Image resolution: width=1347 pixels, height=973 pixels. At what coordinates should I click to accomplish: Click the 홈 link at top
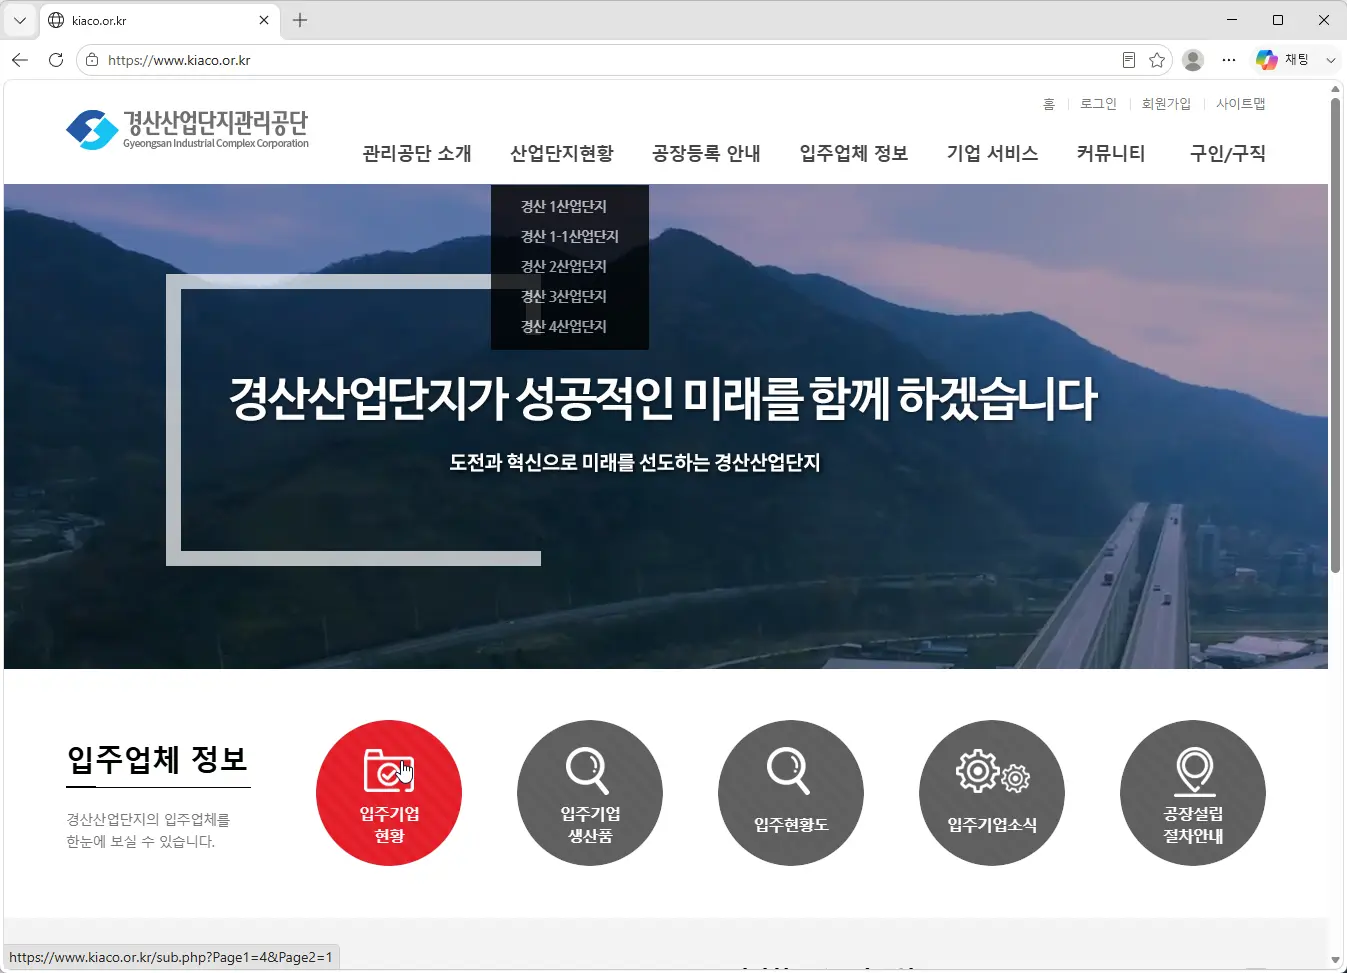pyautogui.click(x=1049, y=104)
